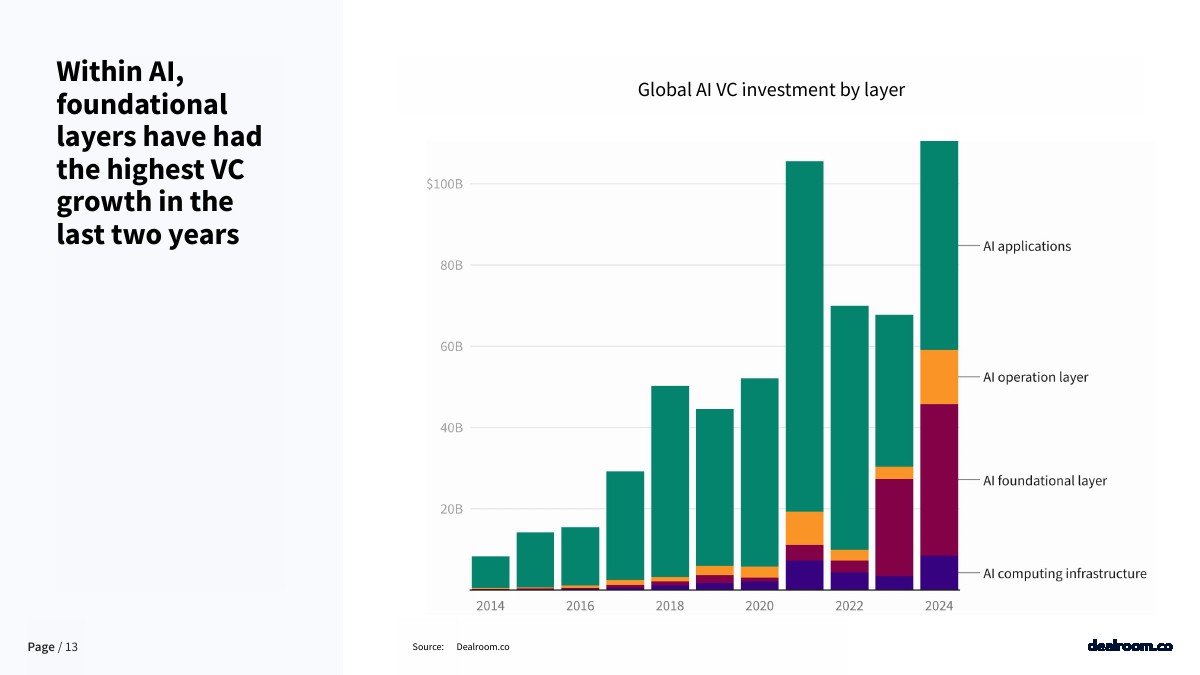Select the AI operation layer legend label
The height and width of the screenshot is (675, 1200).
[1035, 377]
